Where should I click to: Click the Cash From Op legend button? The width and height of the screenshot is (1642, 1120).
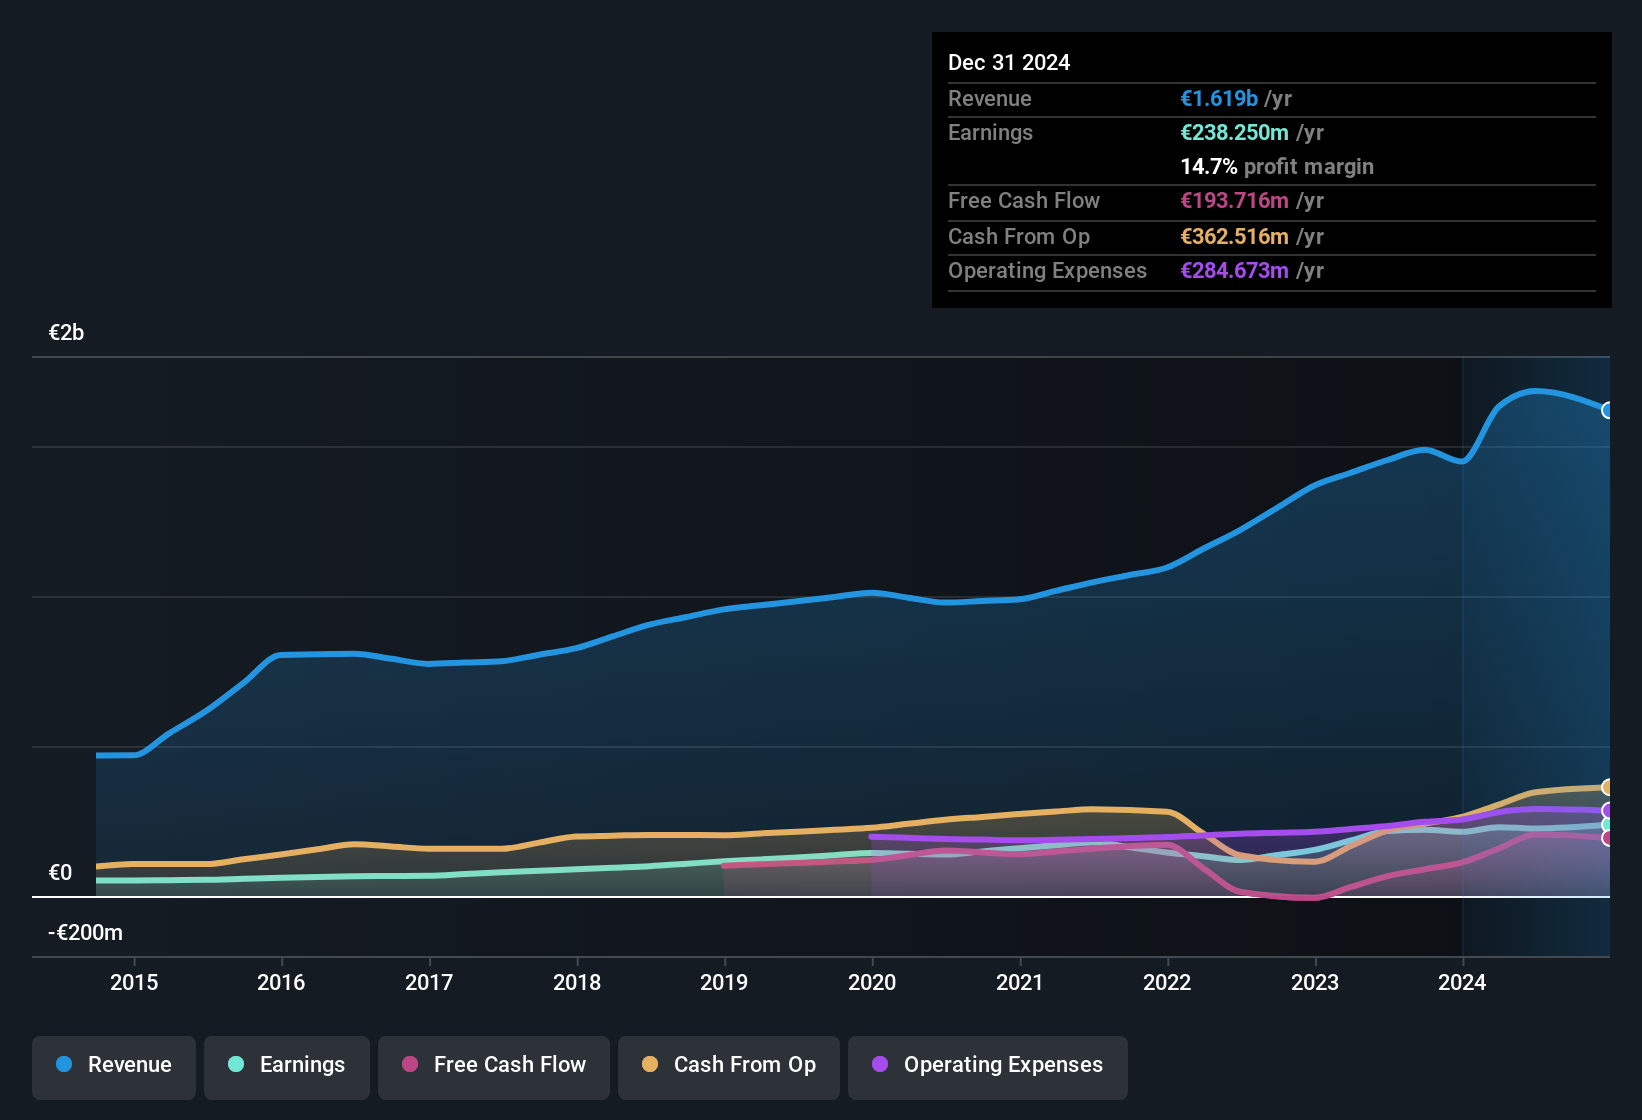[x=728, y=1066]
